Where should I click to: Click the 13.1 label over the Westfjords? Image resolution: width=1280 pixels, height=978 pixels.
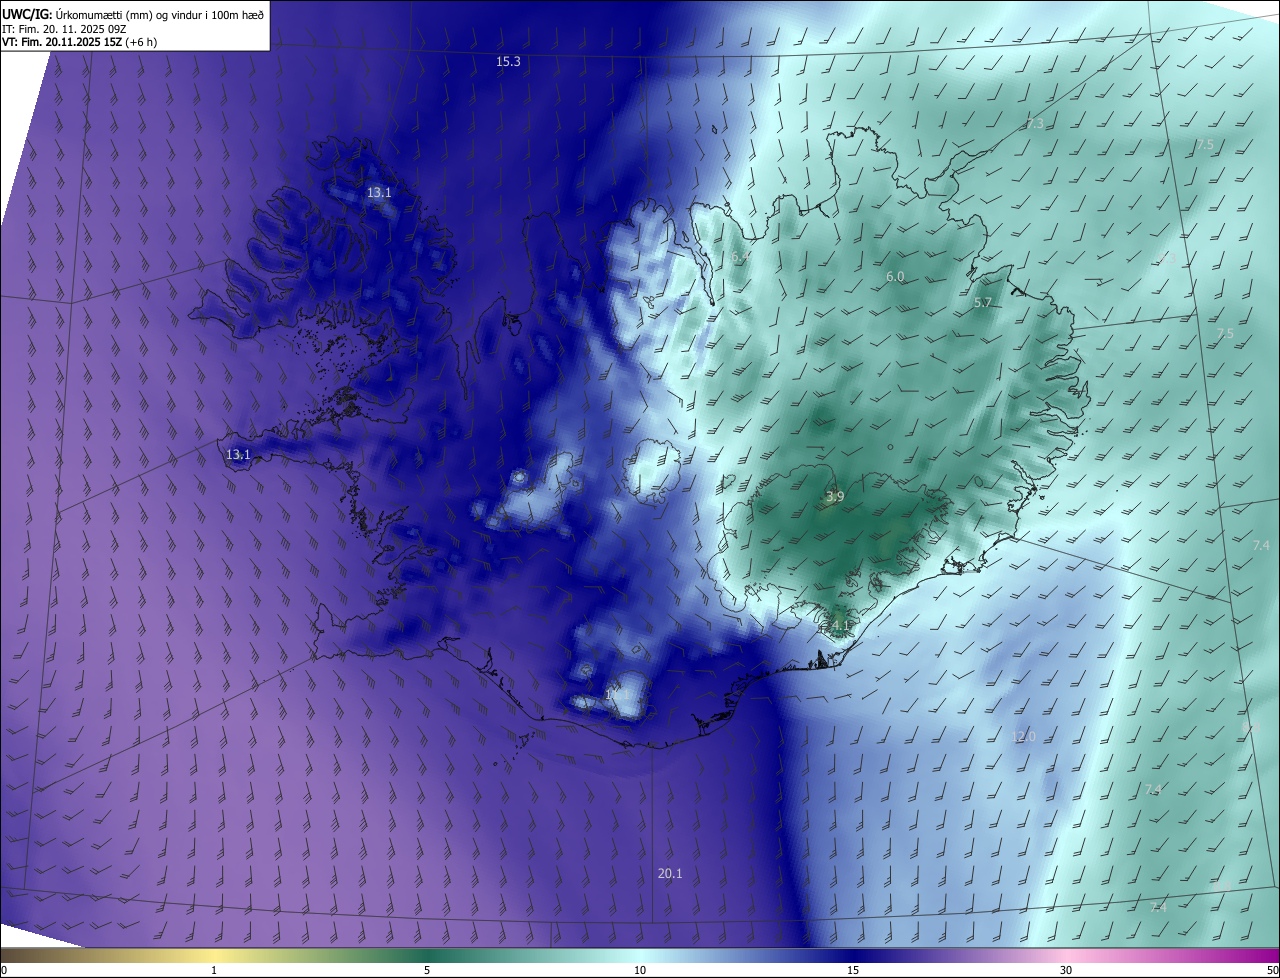click(x=379, y=192)
